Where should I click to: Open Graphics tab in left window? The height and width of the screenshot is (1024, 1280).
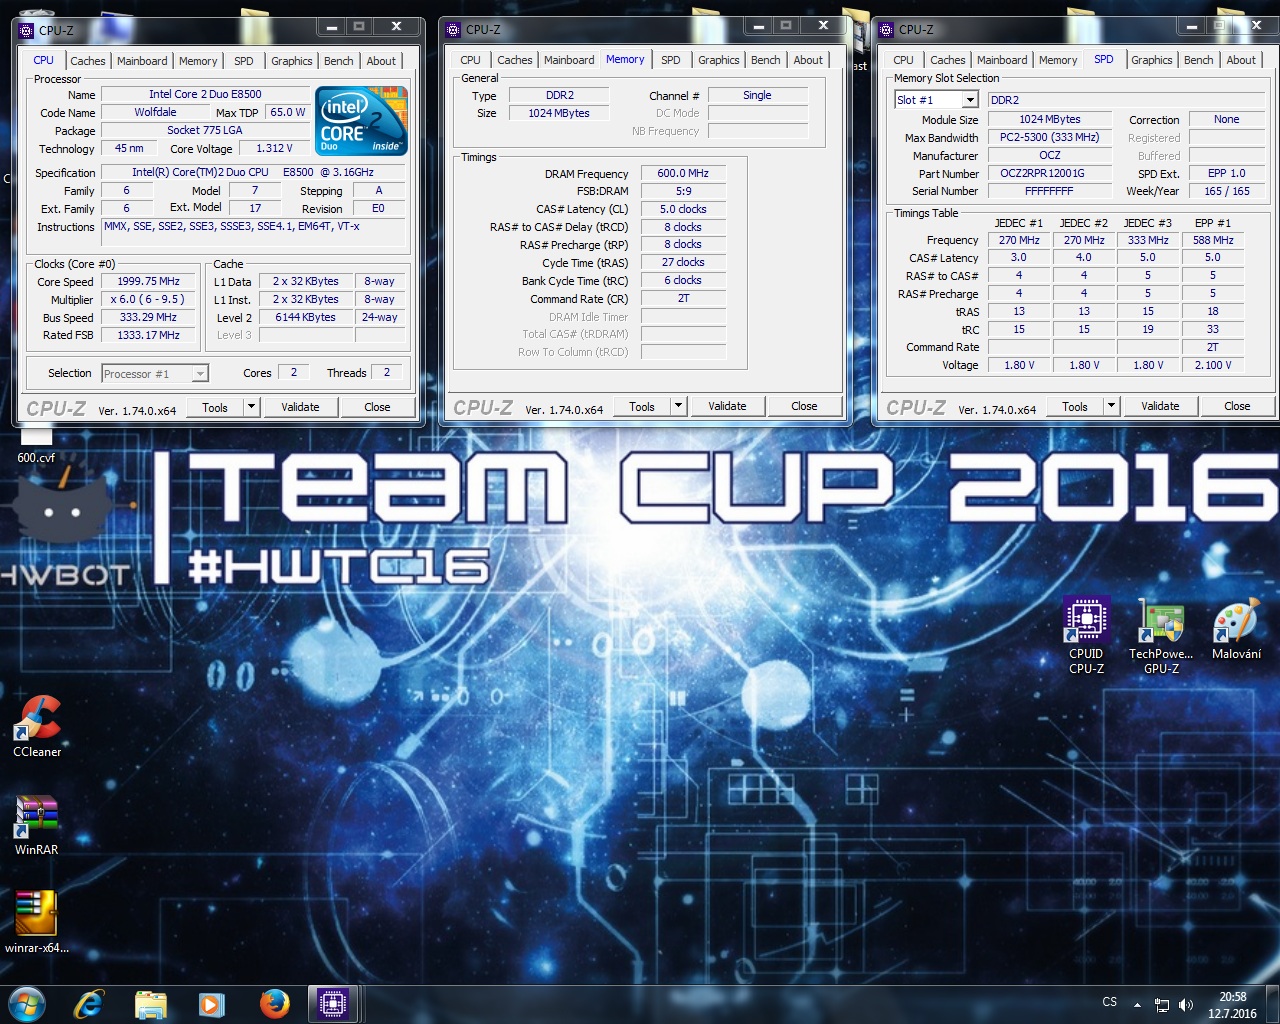[x=291, y=61]
